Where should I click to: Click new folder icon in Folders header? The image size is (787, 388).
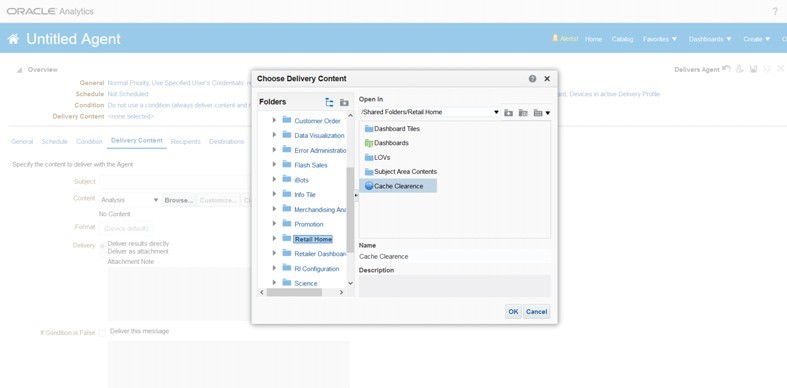[344, 102]
